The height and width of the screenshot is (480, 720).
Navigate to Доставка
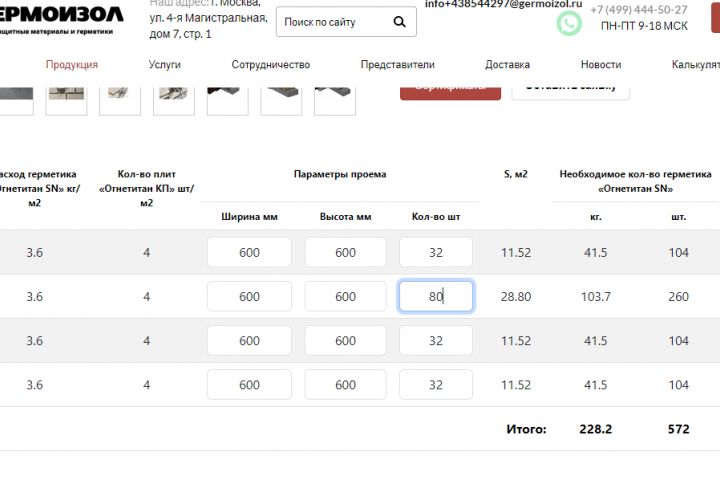[507, 65]
